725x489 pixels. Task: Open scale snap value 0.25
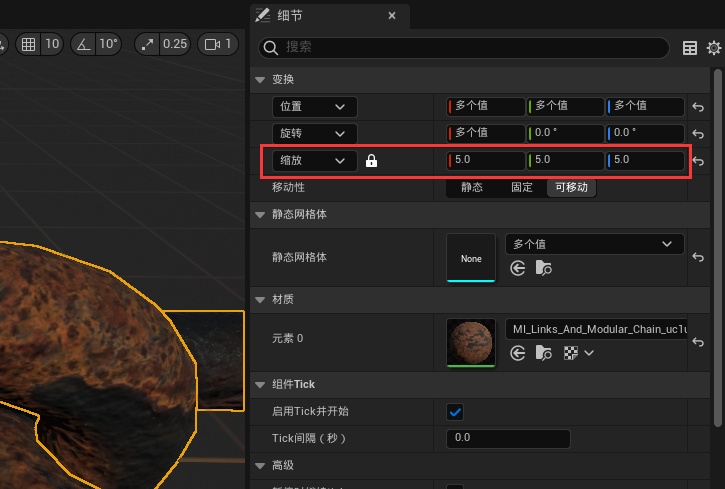[x=175, y=44]
